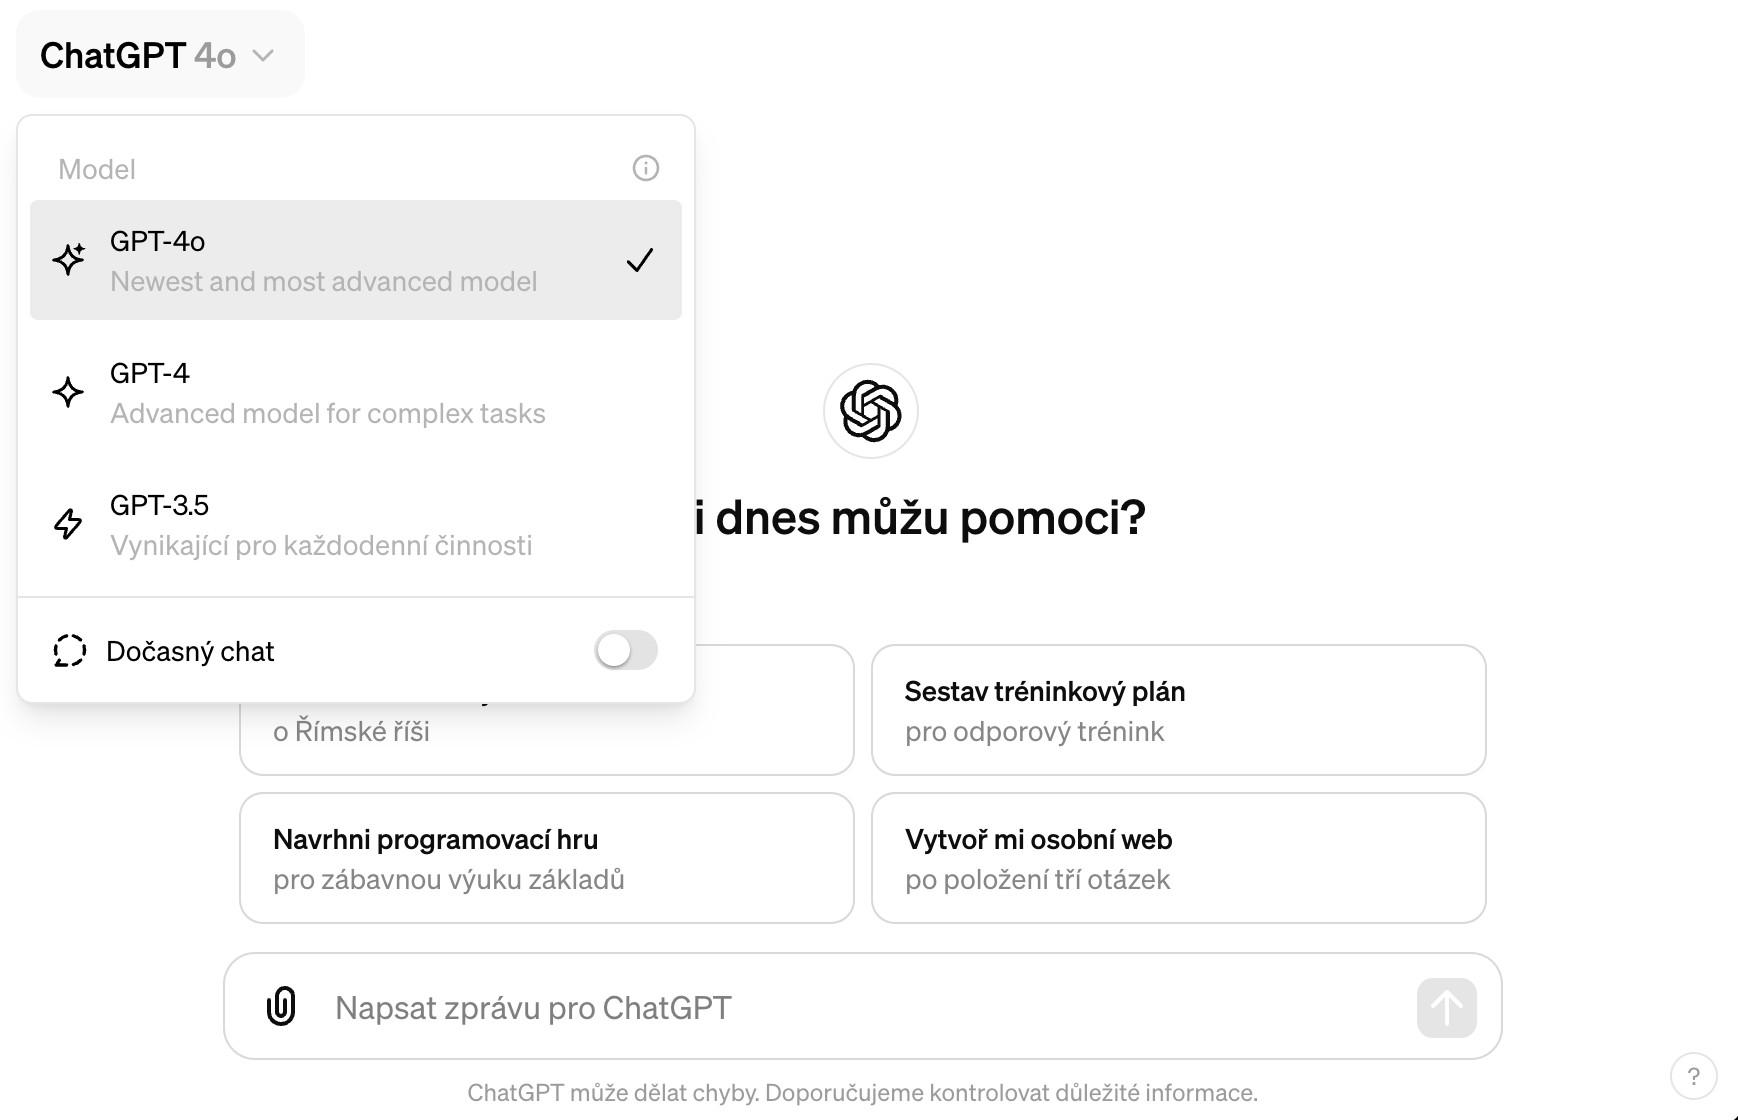Click the paperclip attach file icon
This screenshot has width=1738, height=1120.
point(282,1006)
